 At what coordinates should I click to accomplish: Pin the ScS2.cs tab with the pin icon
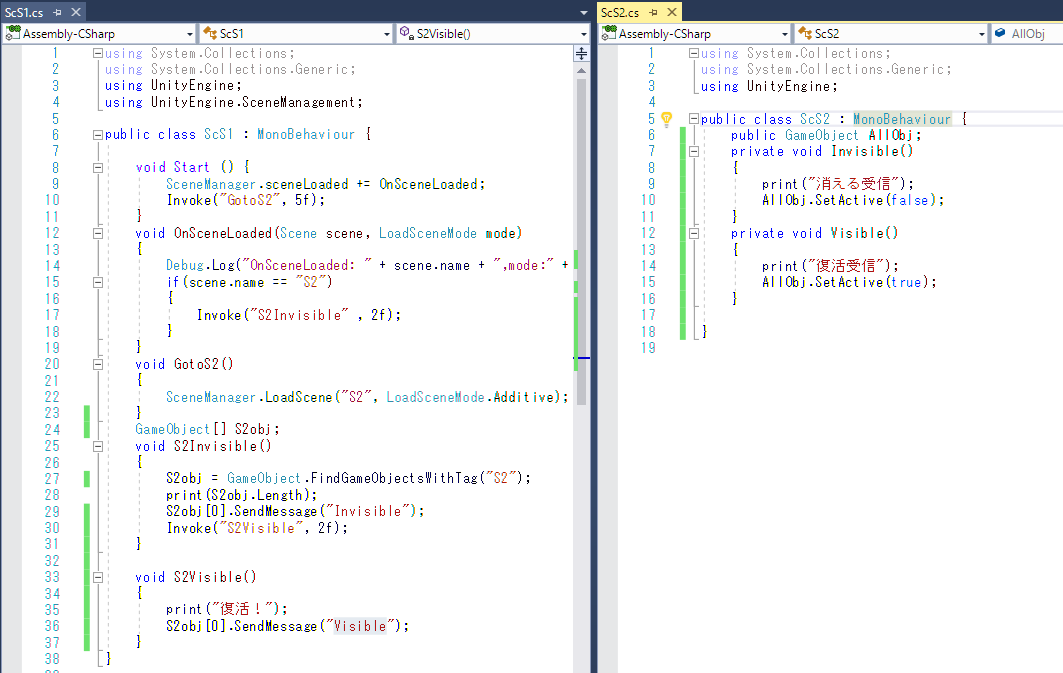click(x=654, y=12)
